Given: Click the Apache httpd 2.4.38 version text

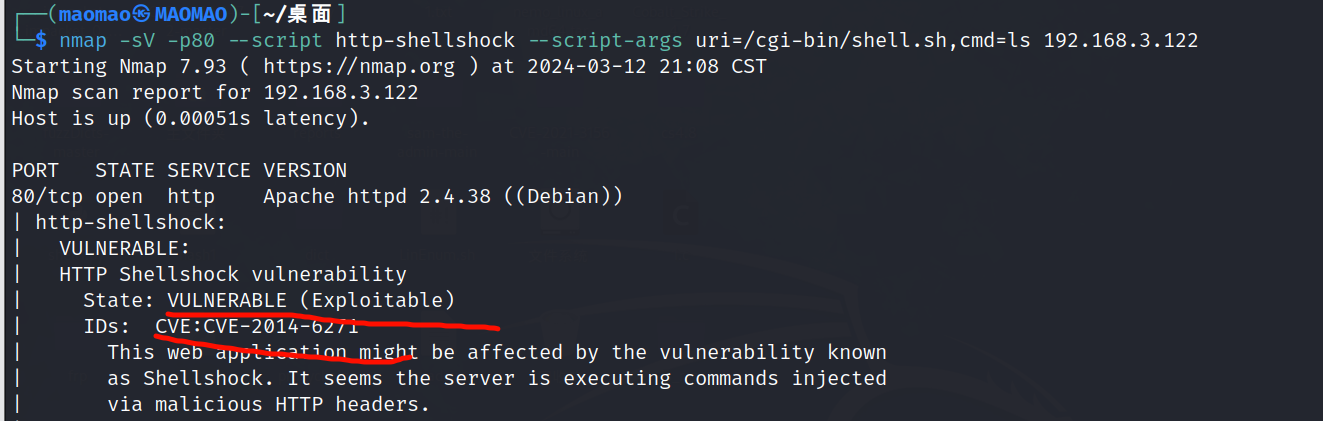Looking at the screenshot, I should pos(377,196).
